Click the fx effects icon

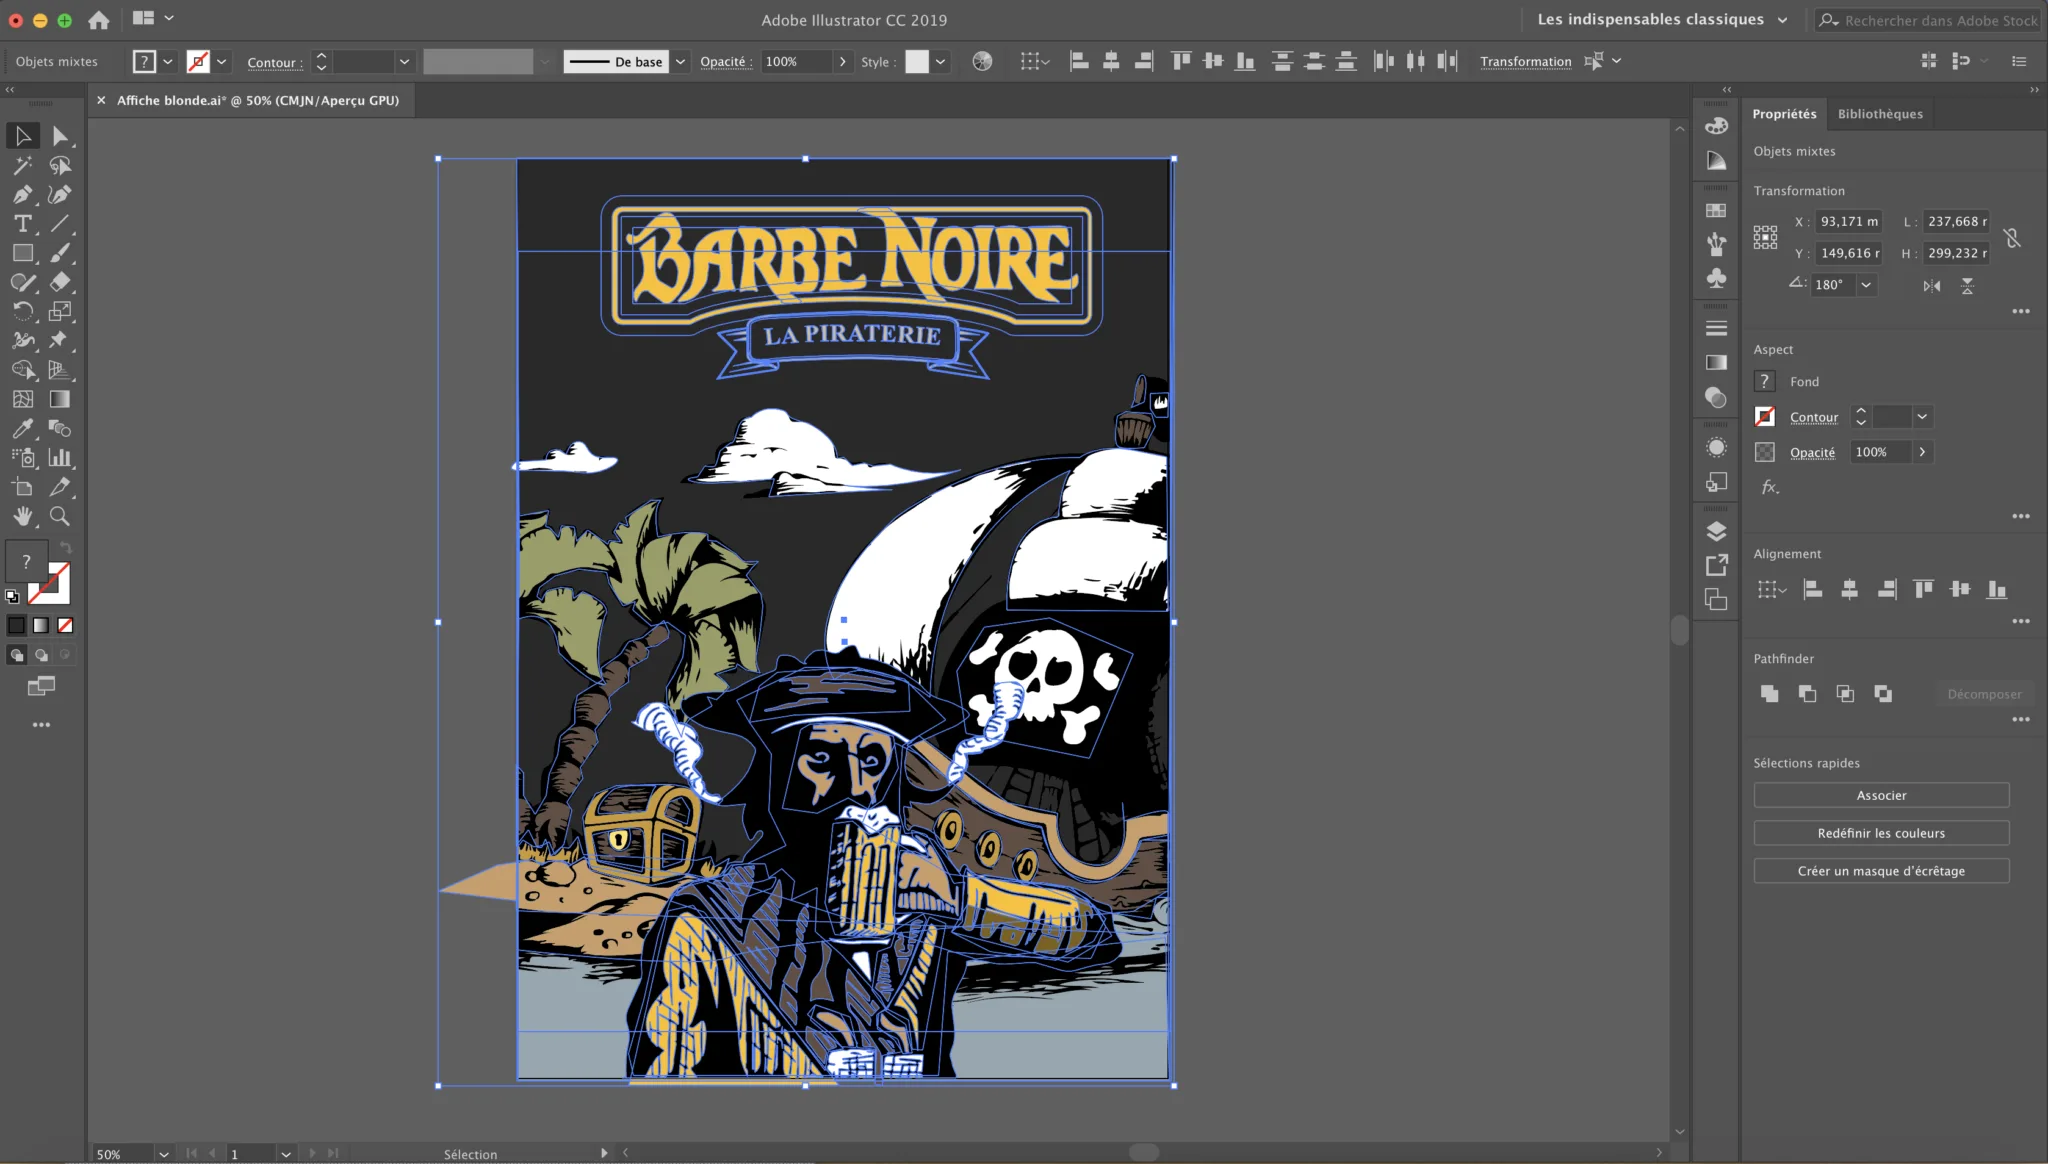[x=1769, y=487]
